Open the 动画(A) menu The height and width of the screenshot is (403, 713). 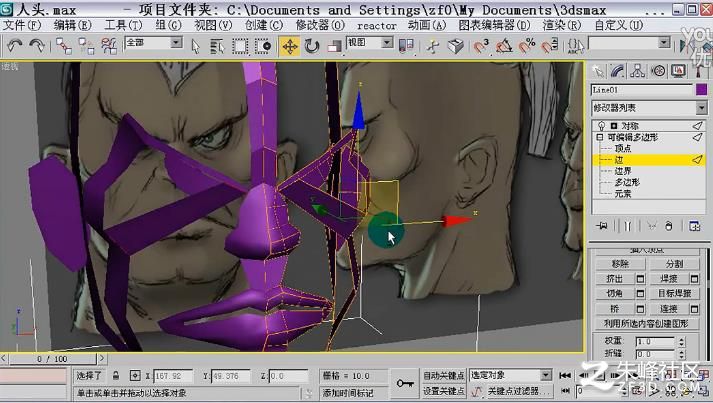pos(427,25)
